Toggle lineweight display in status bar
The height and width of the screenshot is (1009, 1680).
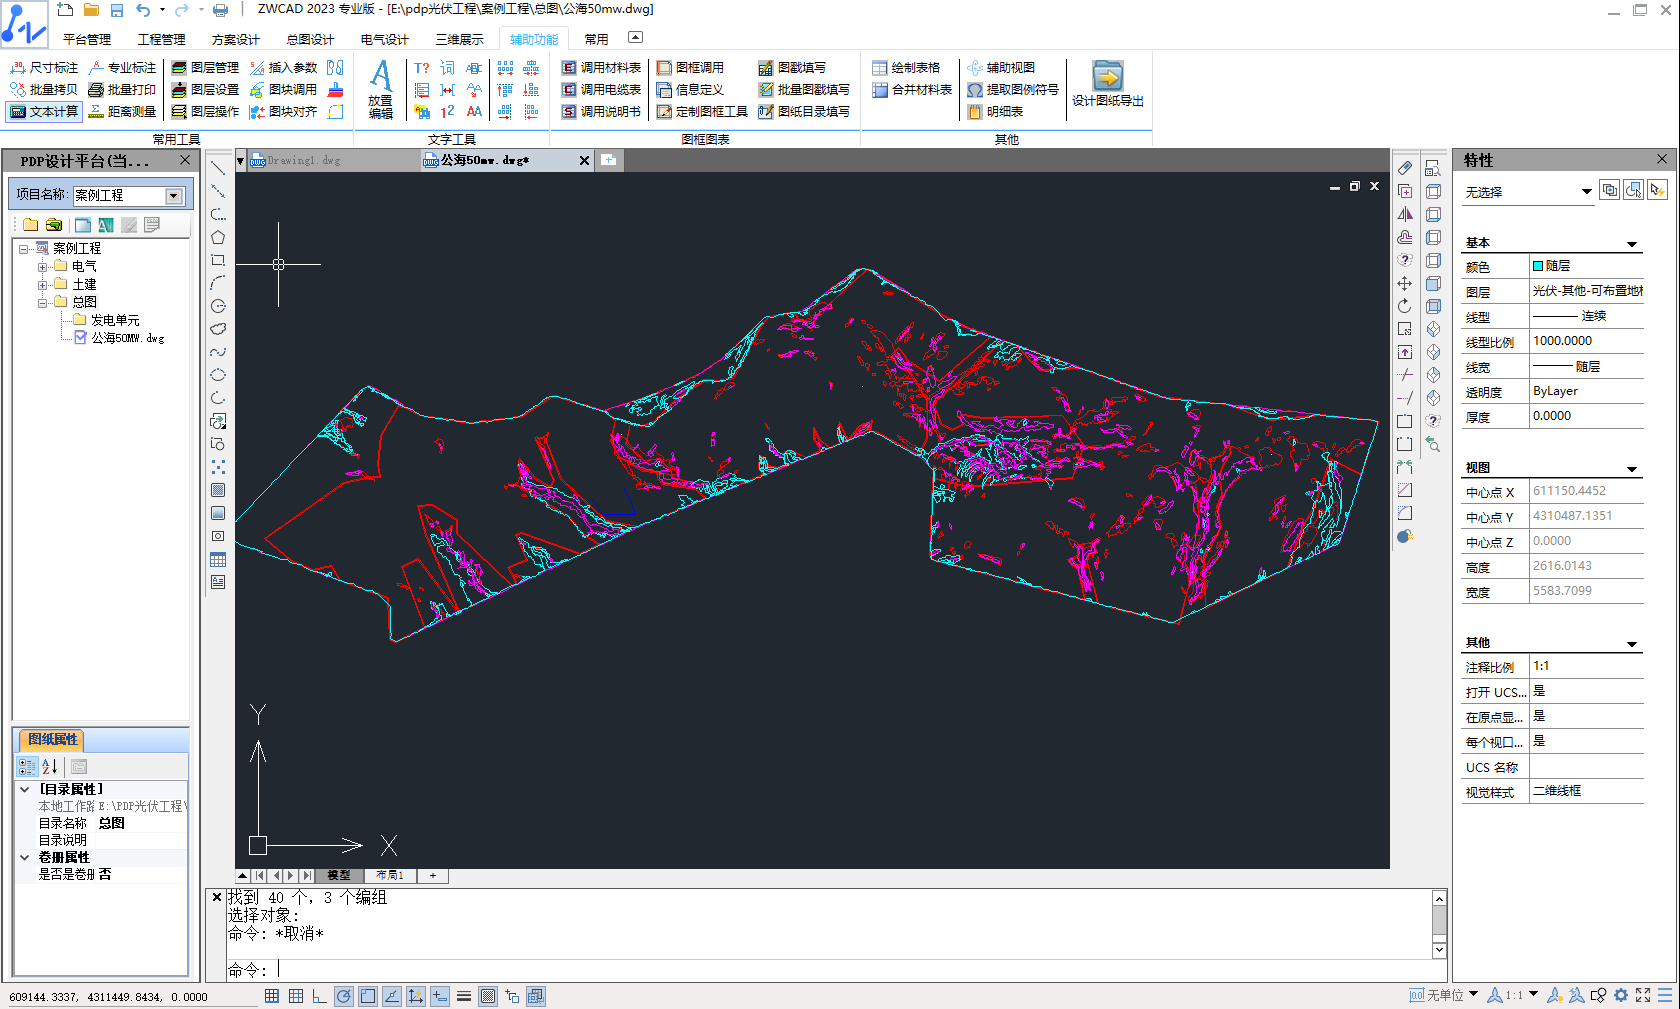pyautogui.click(x=464, y=996)
